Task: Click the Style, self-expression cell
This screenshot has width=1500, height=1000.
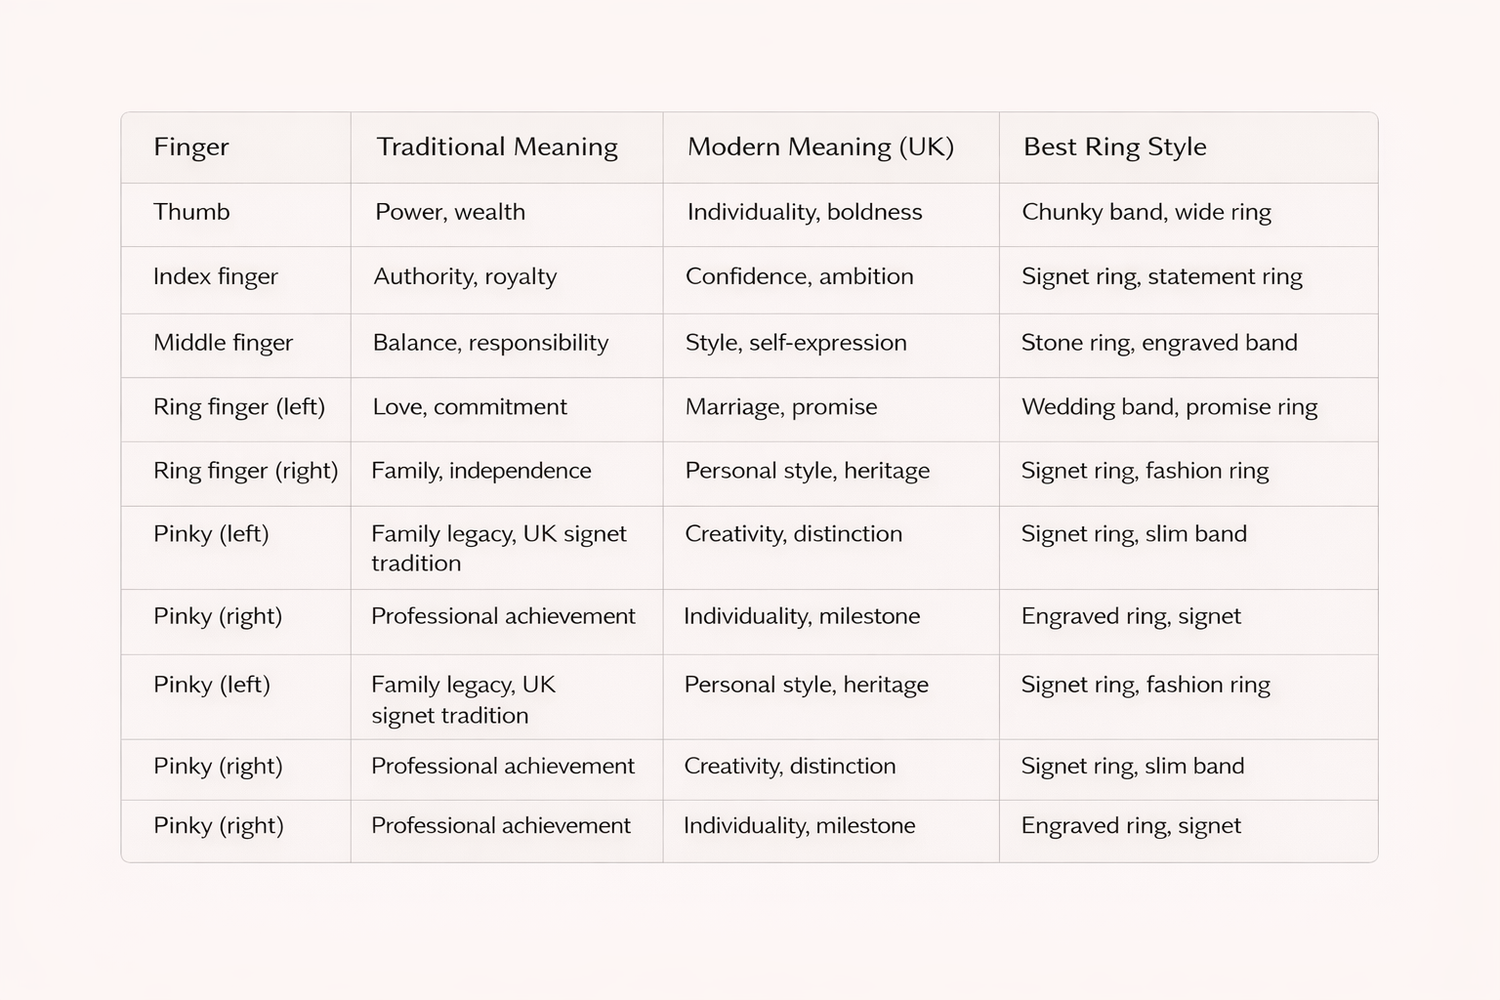Action: tap(795, 343)
